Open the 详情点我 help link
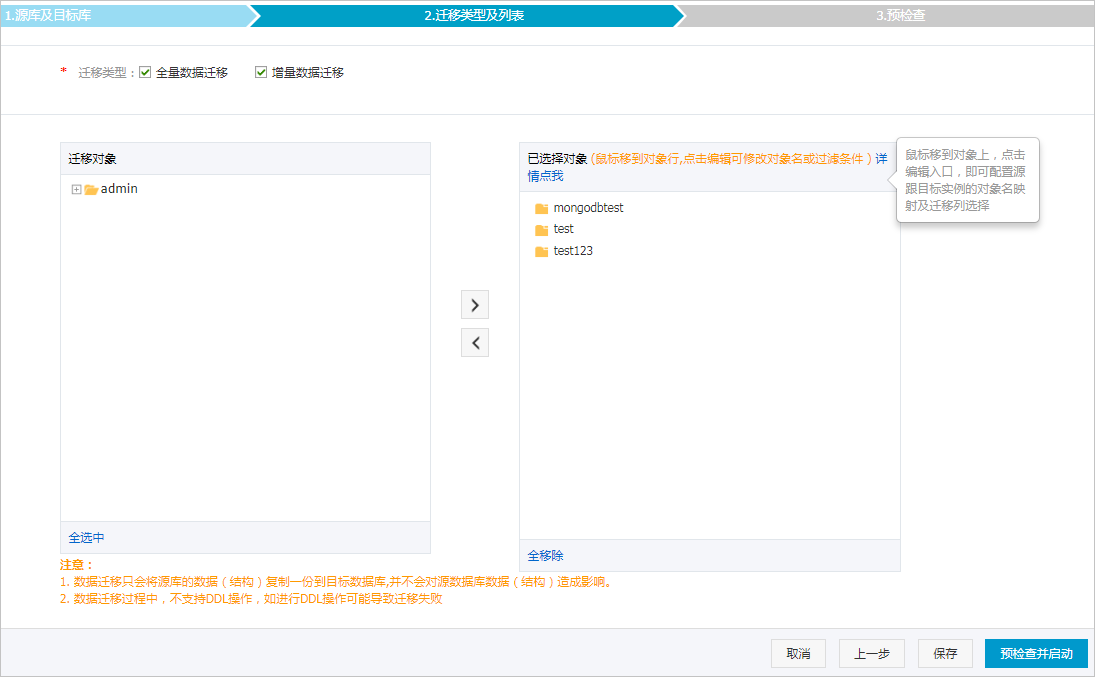 click(x=545, y=176)
